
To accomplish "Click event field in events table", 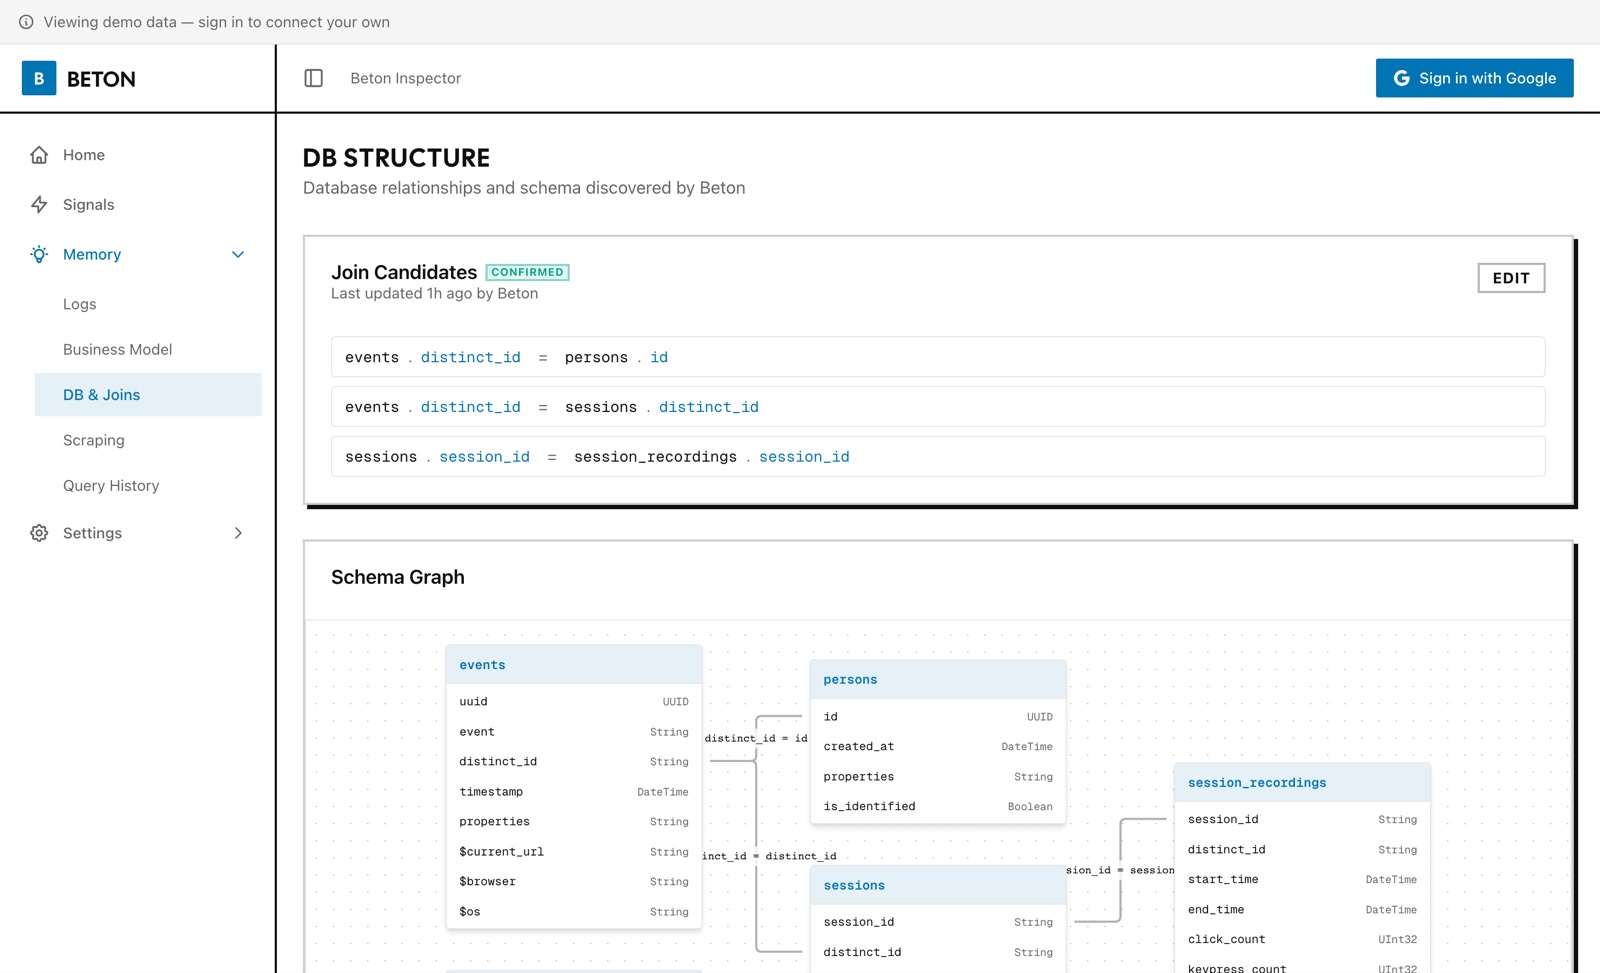I will [574, 732].
